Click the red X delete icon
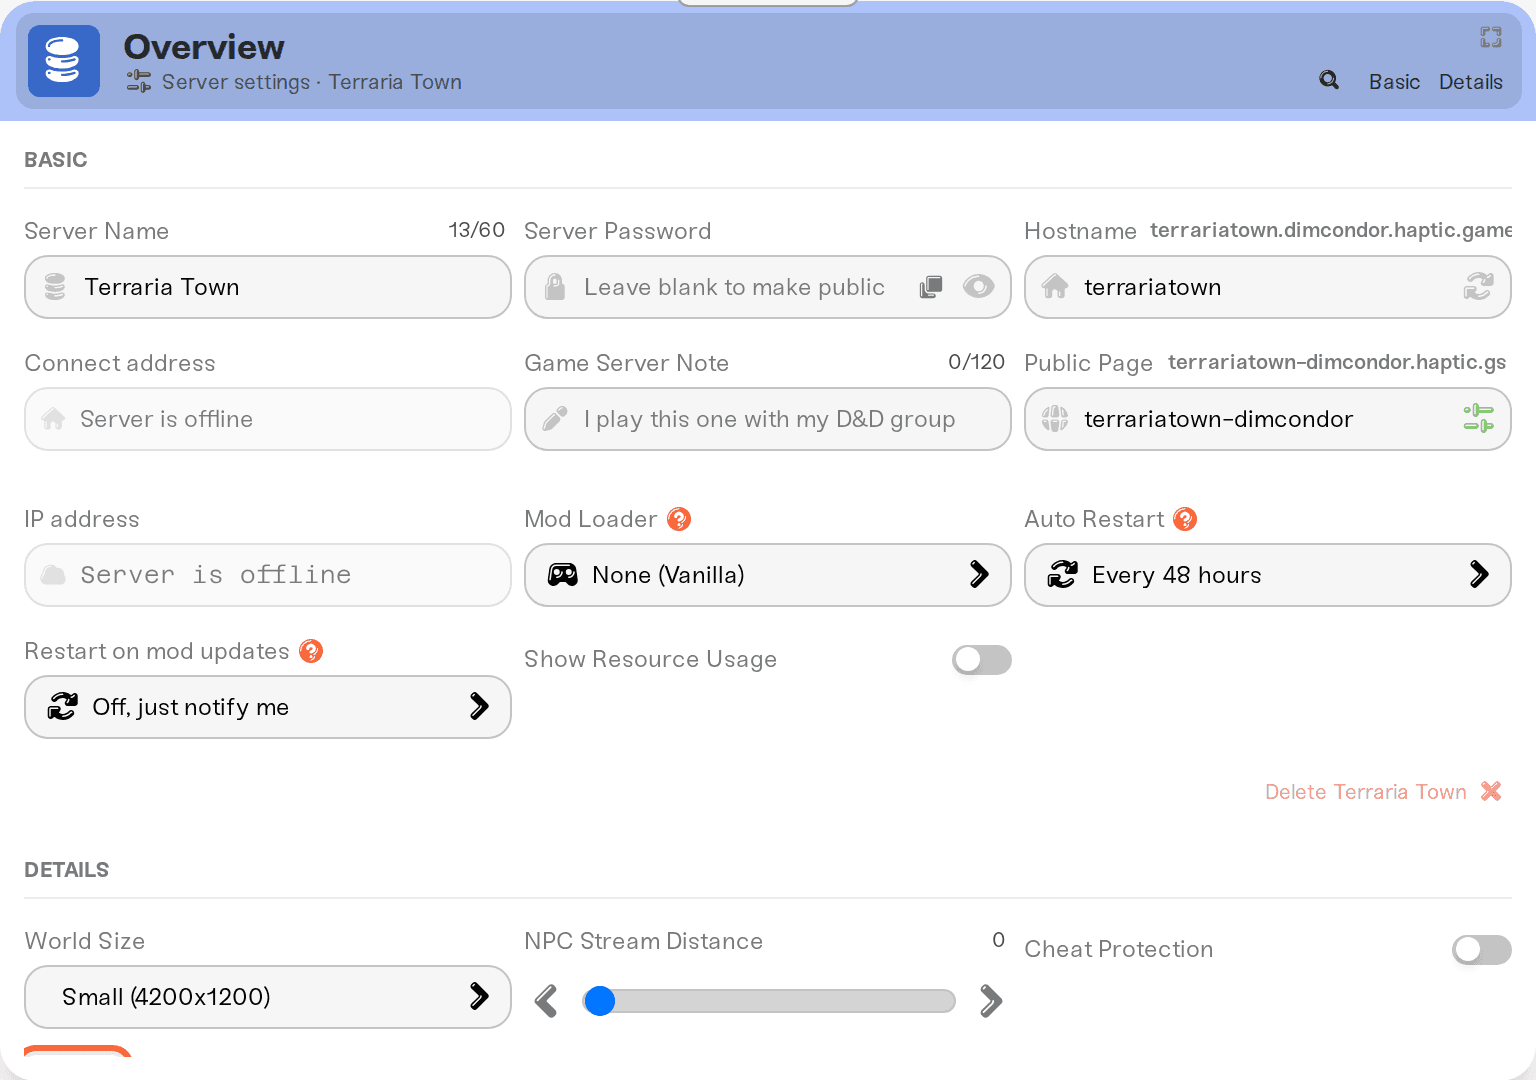The image size is (1536, 1080). tap(1491, 791)
